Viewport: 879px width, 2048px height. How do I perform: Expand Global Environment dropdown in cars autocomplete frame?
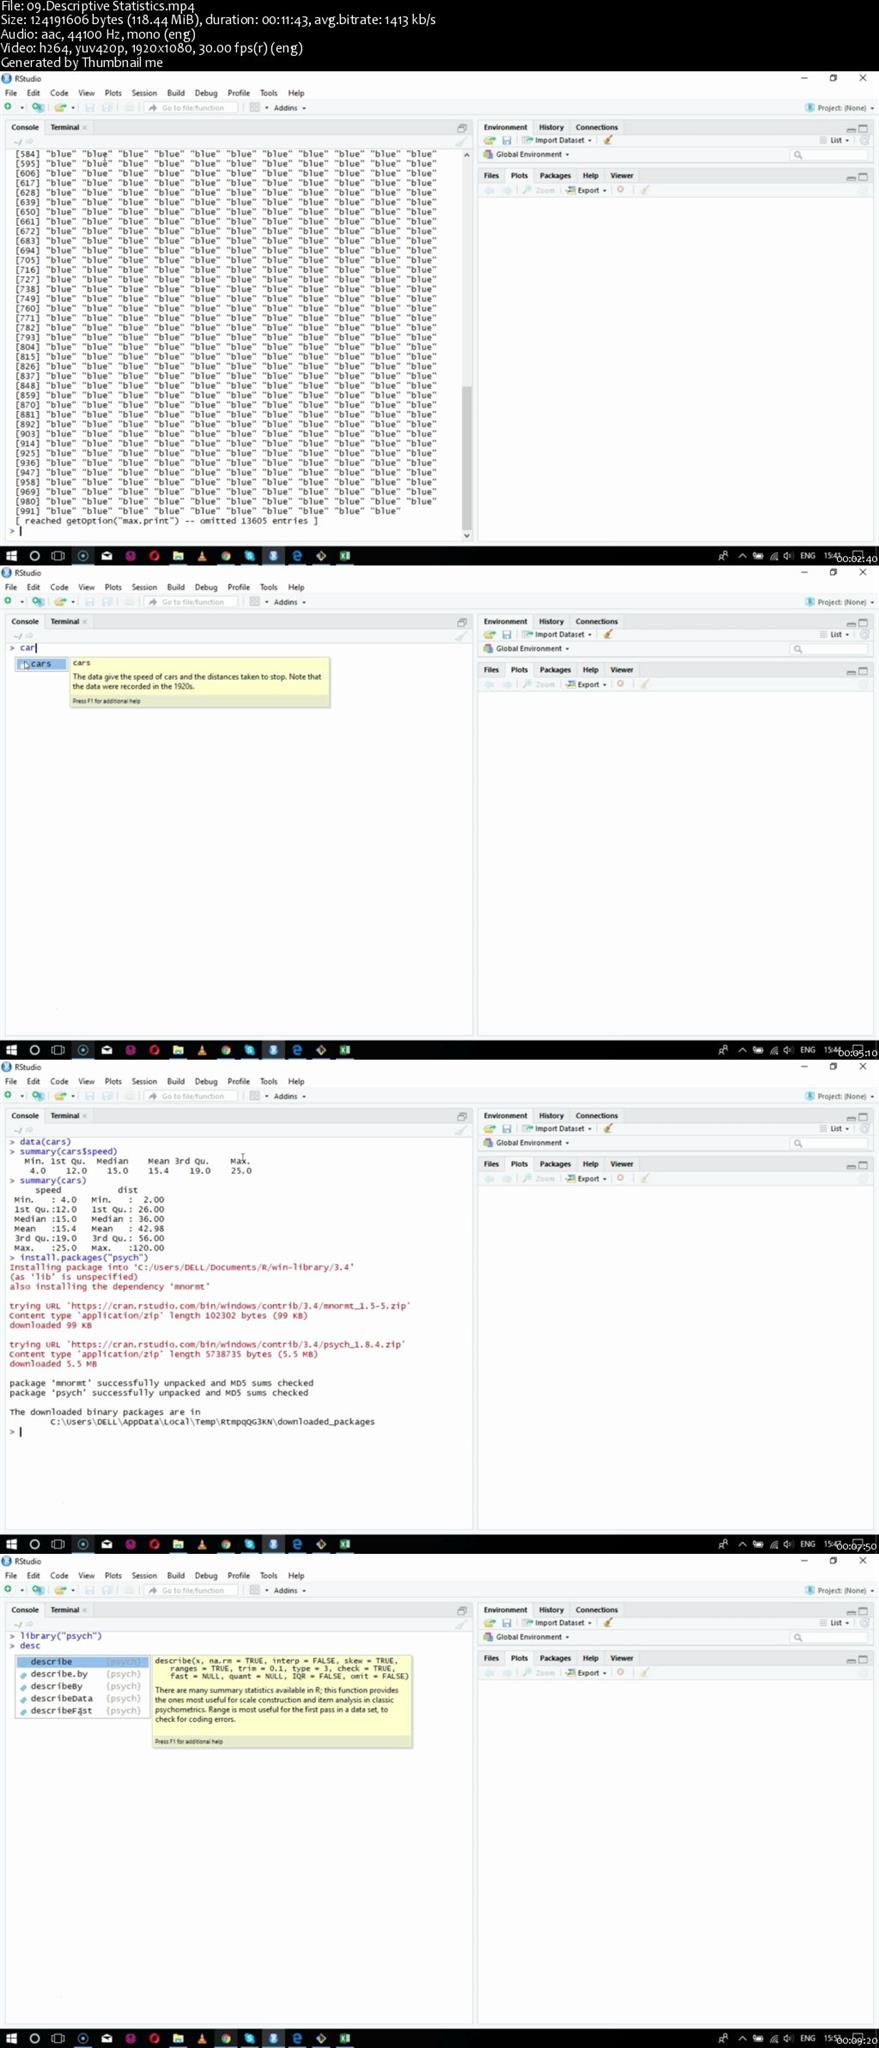[x=527, y=648]
